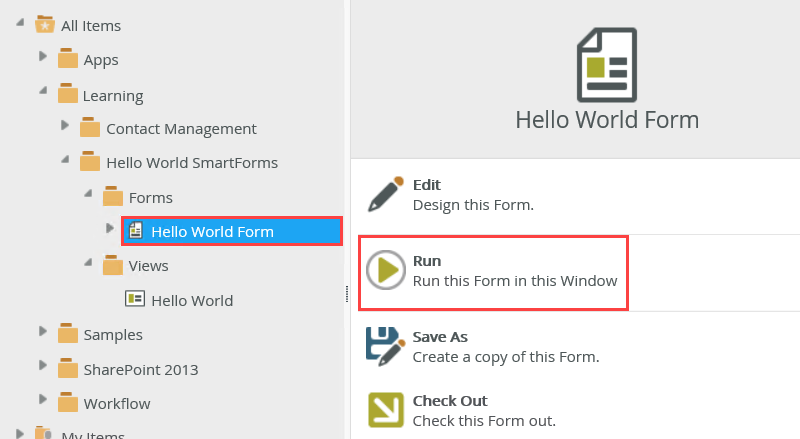Click the pane splitter grip handle
Screen dimensions: 800x439
pyautogui.click(x=347, y=294)
